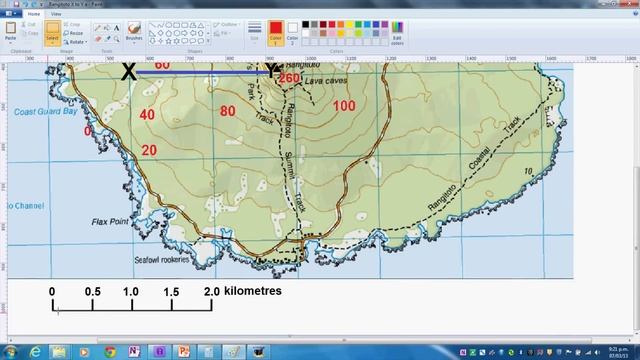
Task: Click the Lava caves label on the map
Action: [326, 81]
